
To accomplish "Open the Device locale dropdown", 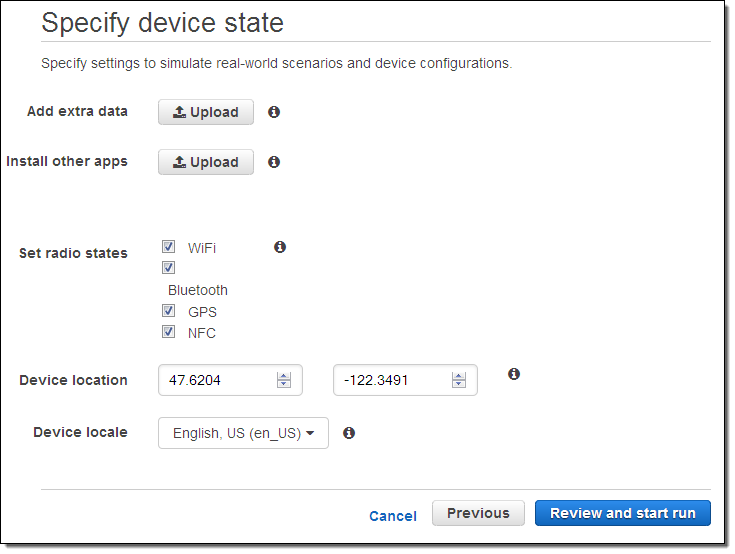I will coord(243,433).
